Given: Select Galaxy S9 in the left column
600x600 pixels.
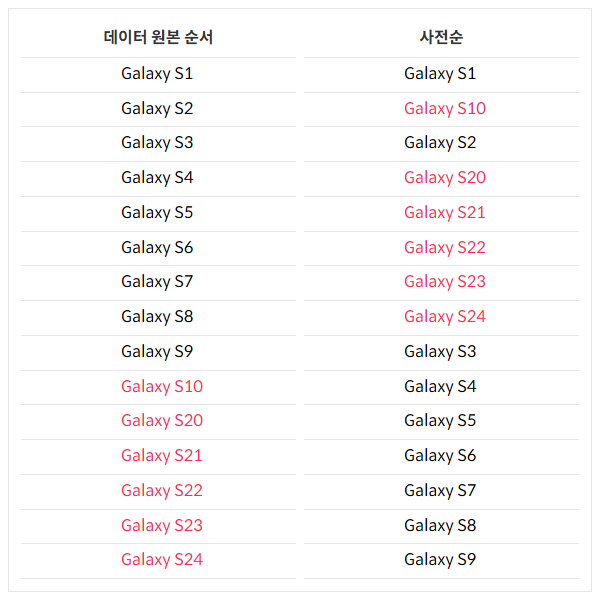Looking at the screenshot, I should coord(157,352).
